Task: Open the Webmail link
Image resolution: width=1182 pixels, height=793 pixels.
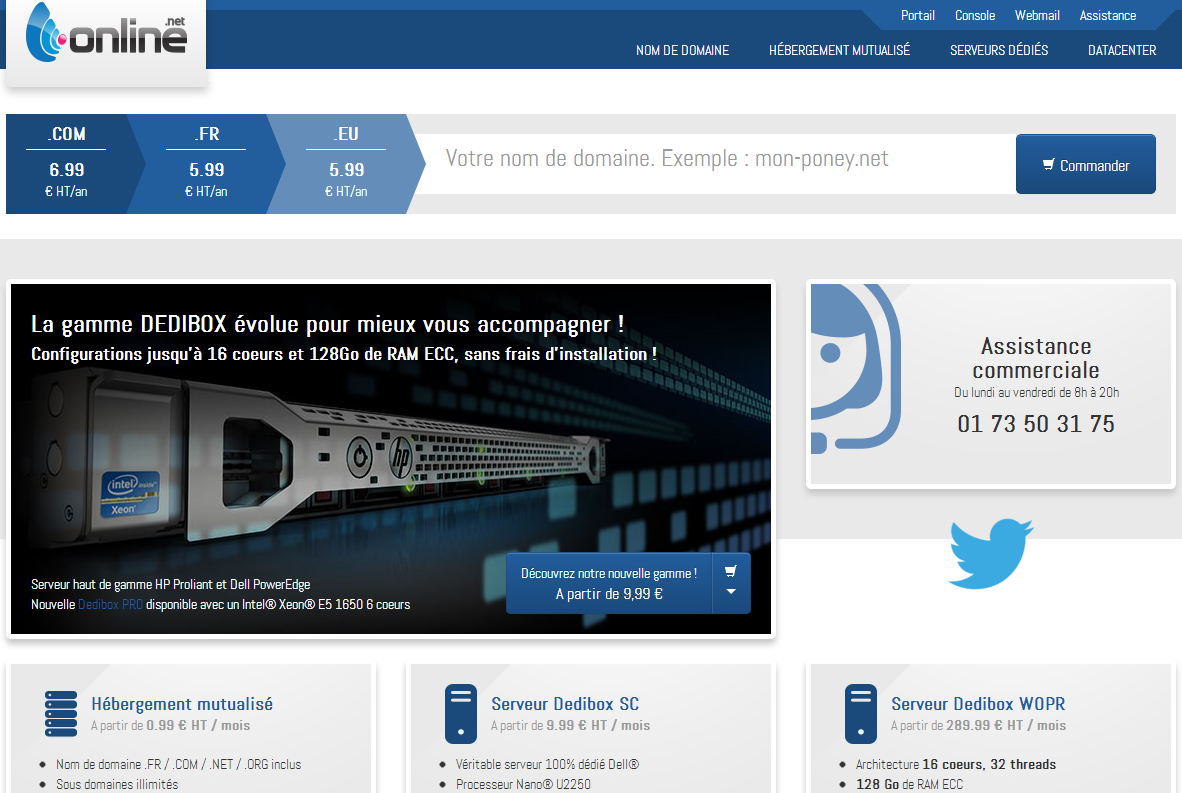Action: 1037,15
